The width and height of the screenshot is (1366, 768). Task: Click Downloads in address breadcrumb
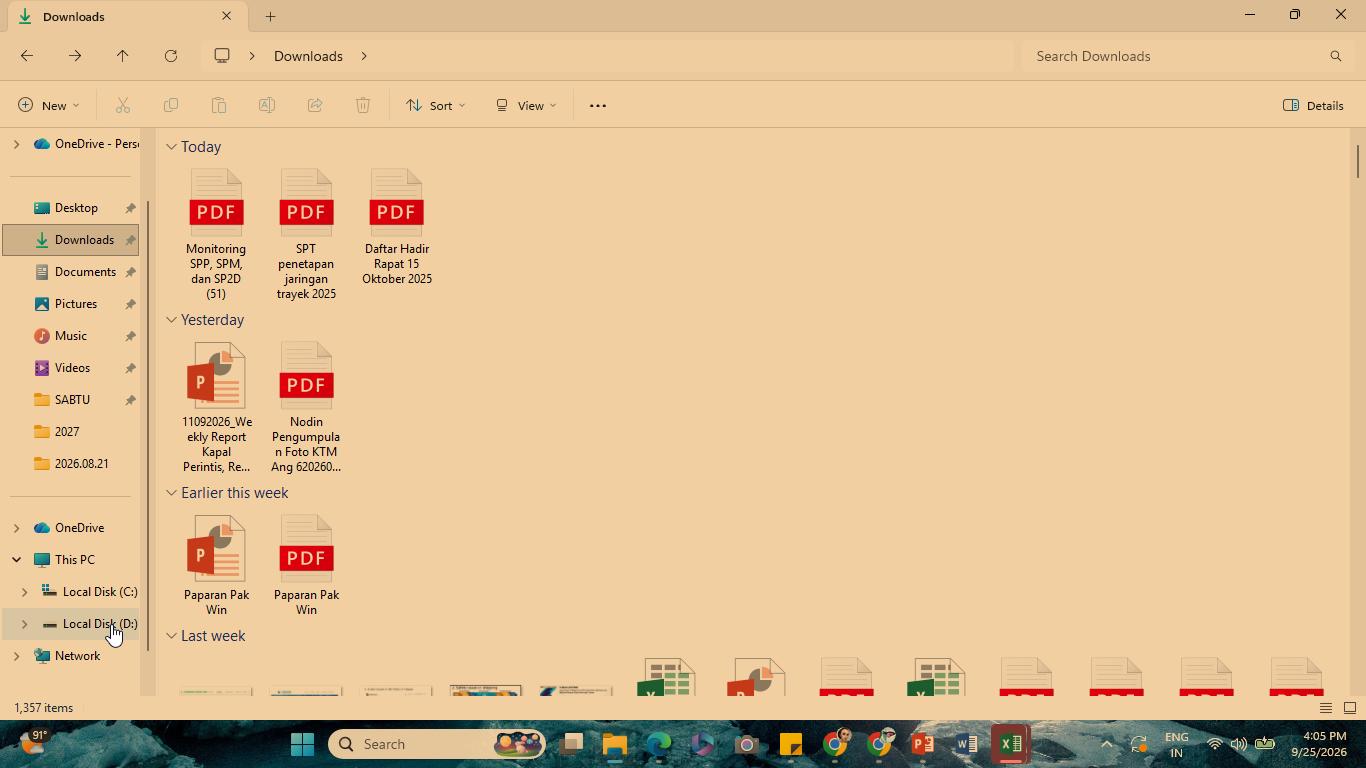click(308, 56)
